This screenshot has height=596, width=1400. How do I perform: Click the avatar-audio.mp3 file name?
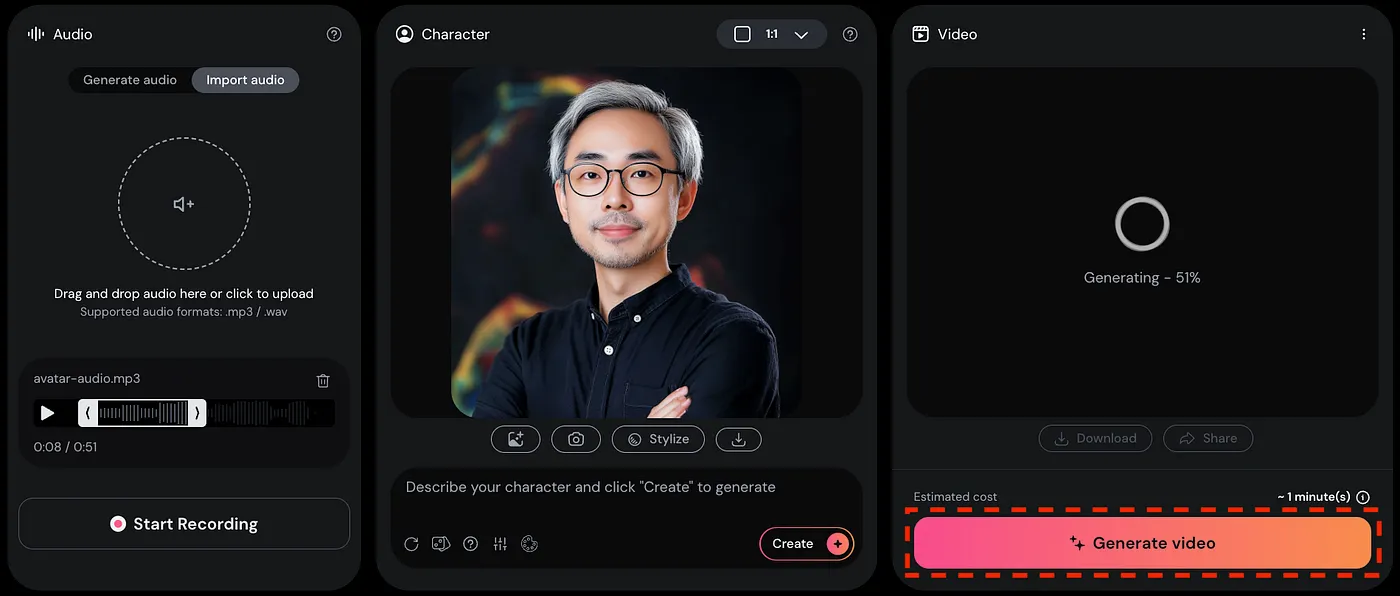87,379
